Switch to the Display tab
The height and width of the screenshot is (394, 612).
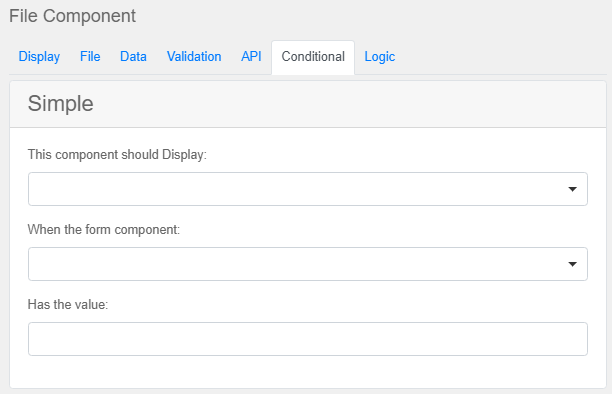39,57
